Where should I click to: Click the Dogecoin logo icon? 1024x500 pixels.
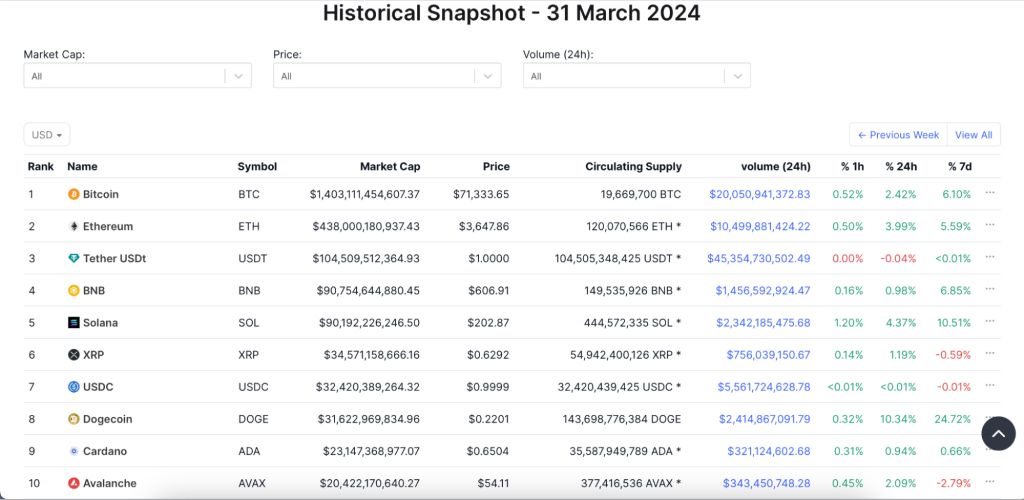coord(73,419)
